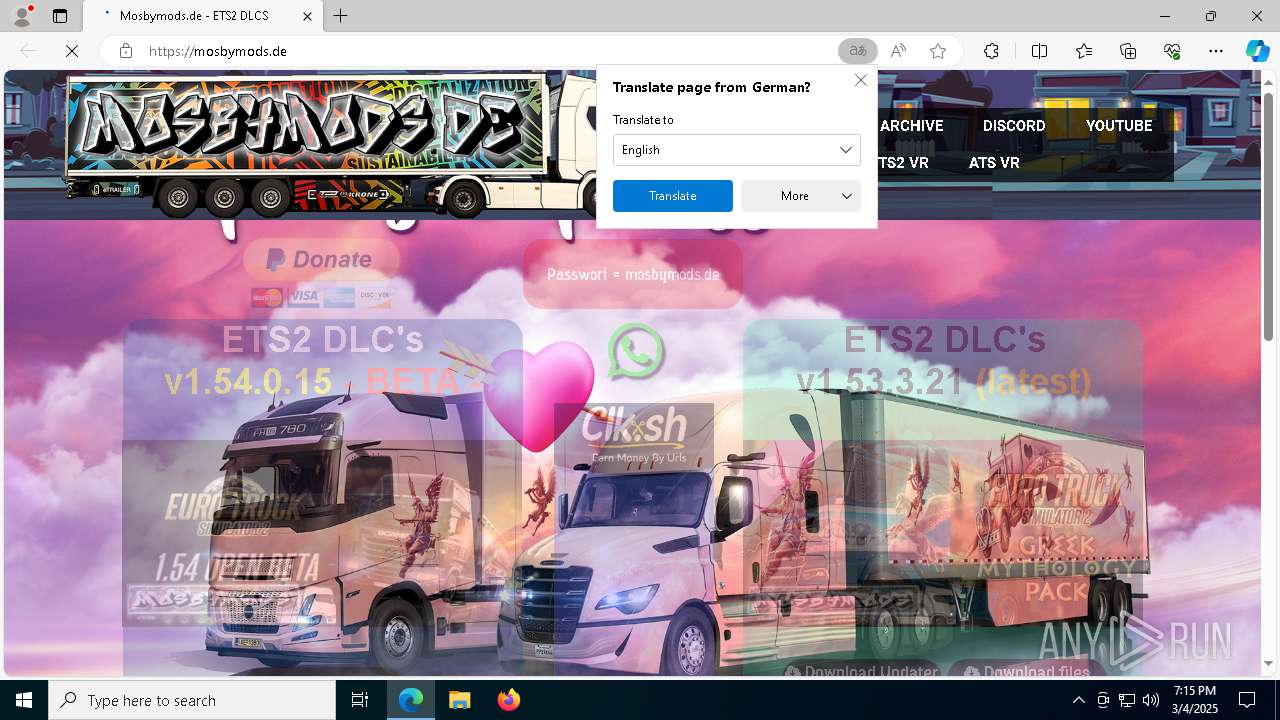This screenshot has height=720, width=1280.
Task: Open the taskbar clock and date
Action: coord(1195,700)
